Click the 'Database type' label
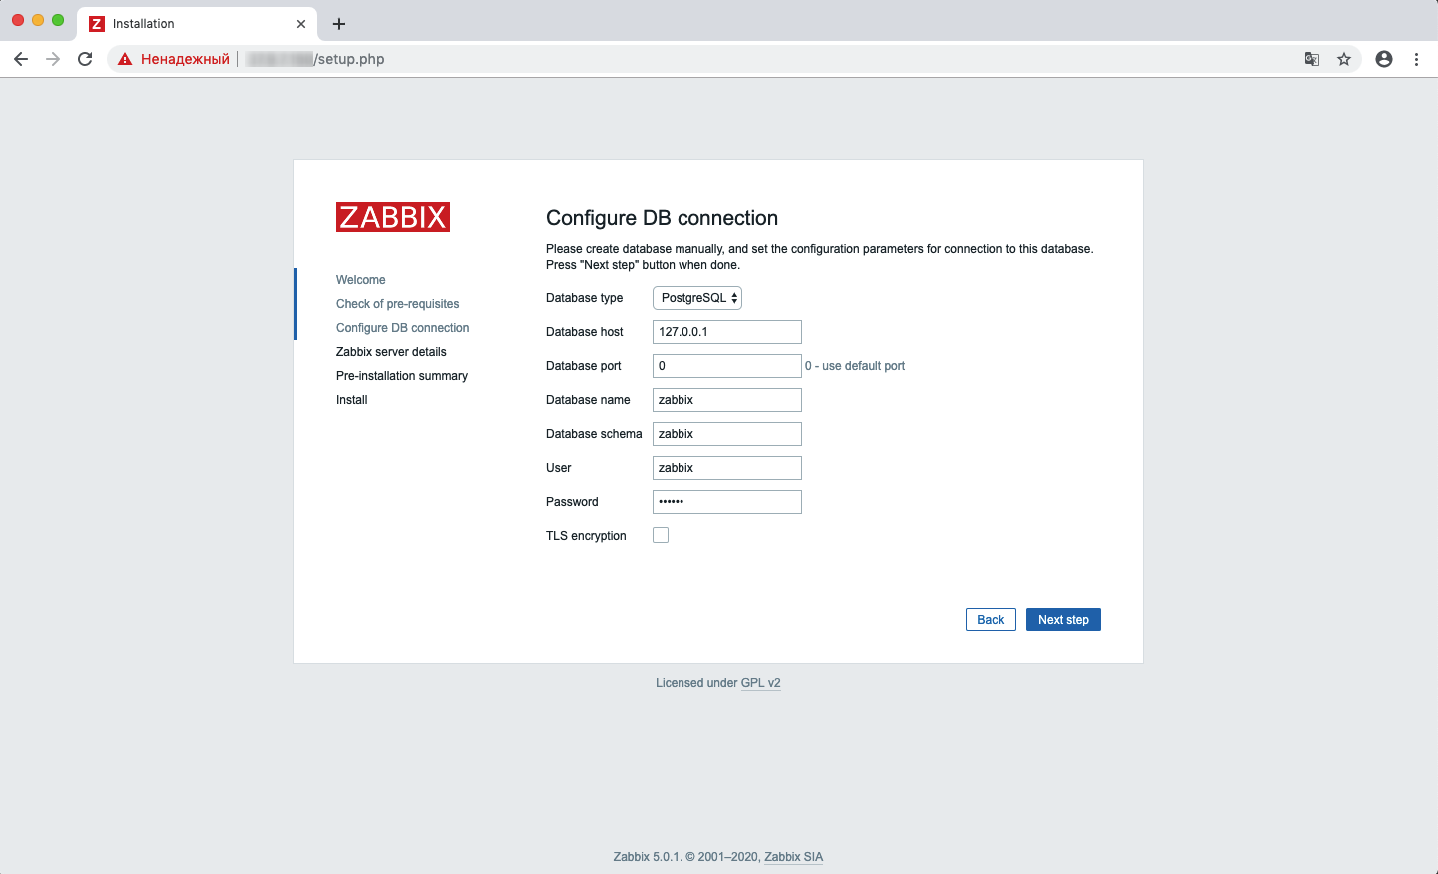 [x=584, y=298]
